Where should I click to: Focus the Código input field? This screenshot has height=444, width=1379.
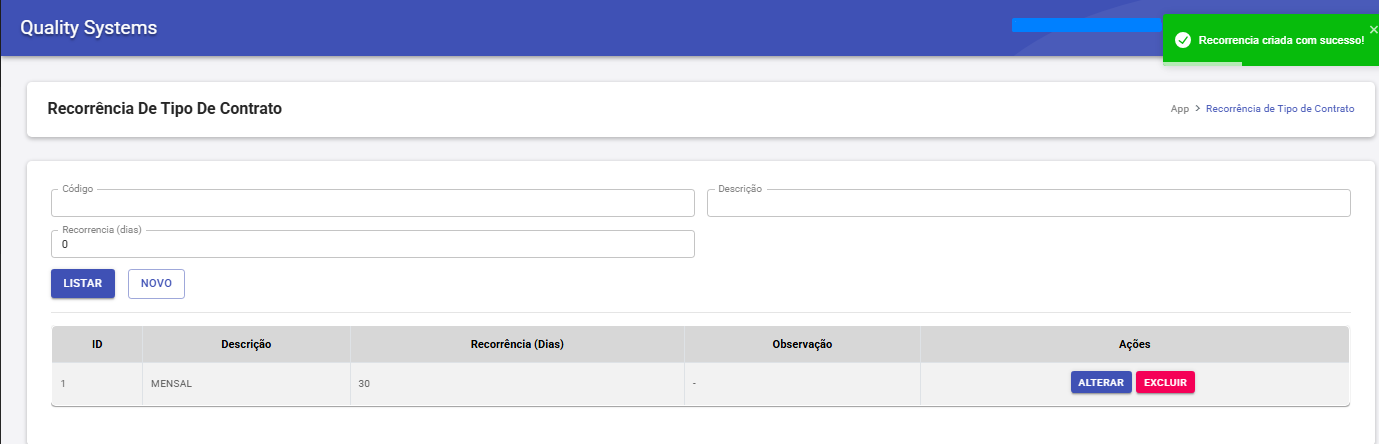coord(372,204)
